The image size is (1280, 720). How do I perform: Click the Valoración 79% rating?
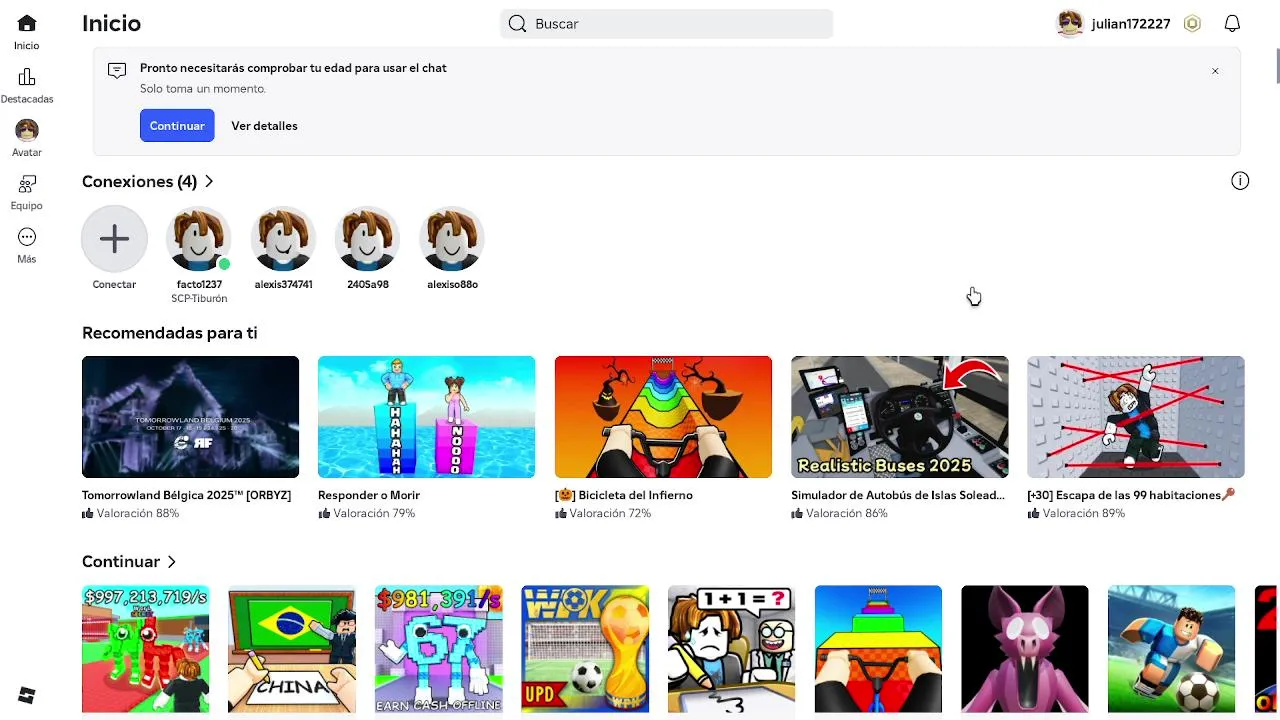(x=367, y=513)
